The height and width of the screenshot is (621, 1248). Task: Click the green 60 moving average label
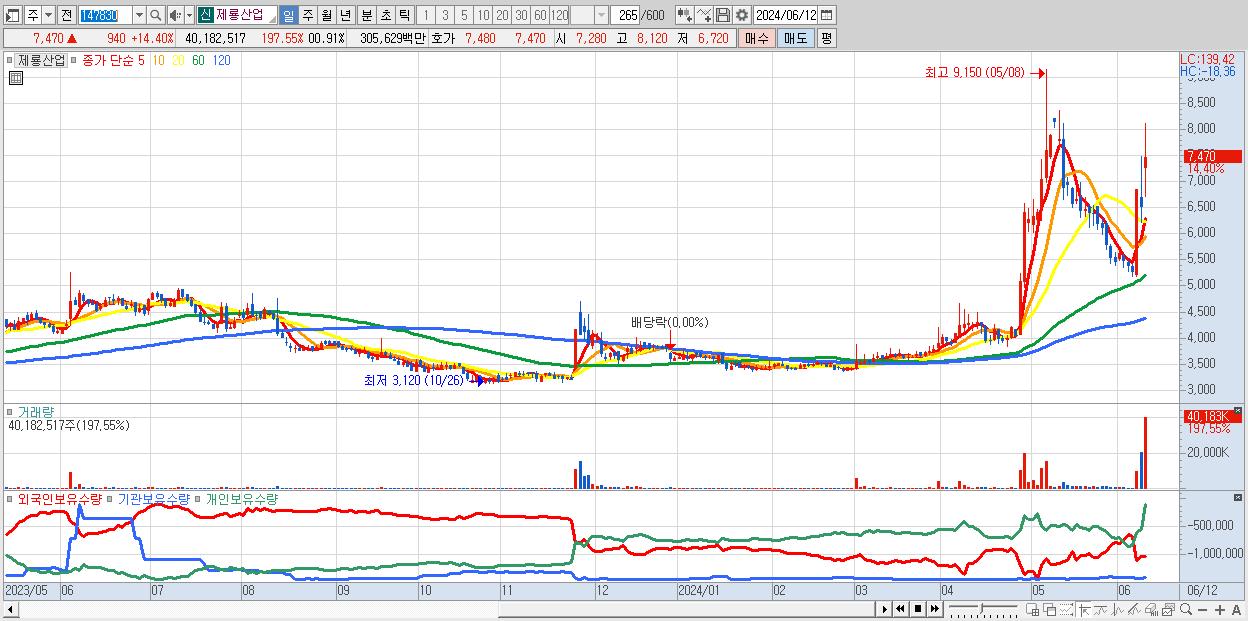[198, 60]
